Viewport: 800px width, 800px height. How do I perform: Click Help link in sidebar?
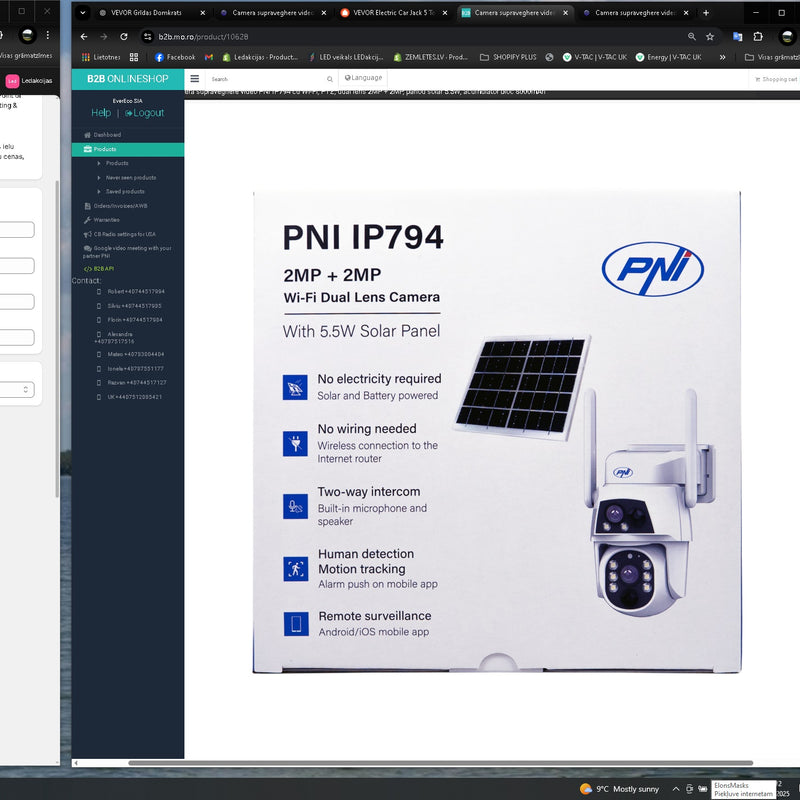click(x=101, y=113)
